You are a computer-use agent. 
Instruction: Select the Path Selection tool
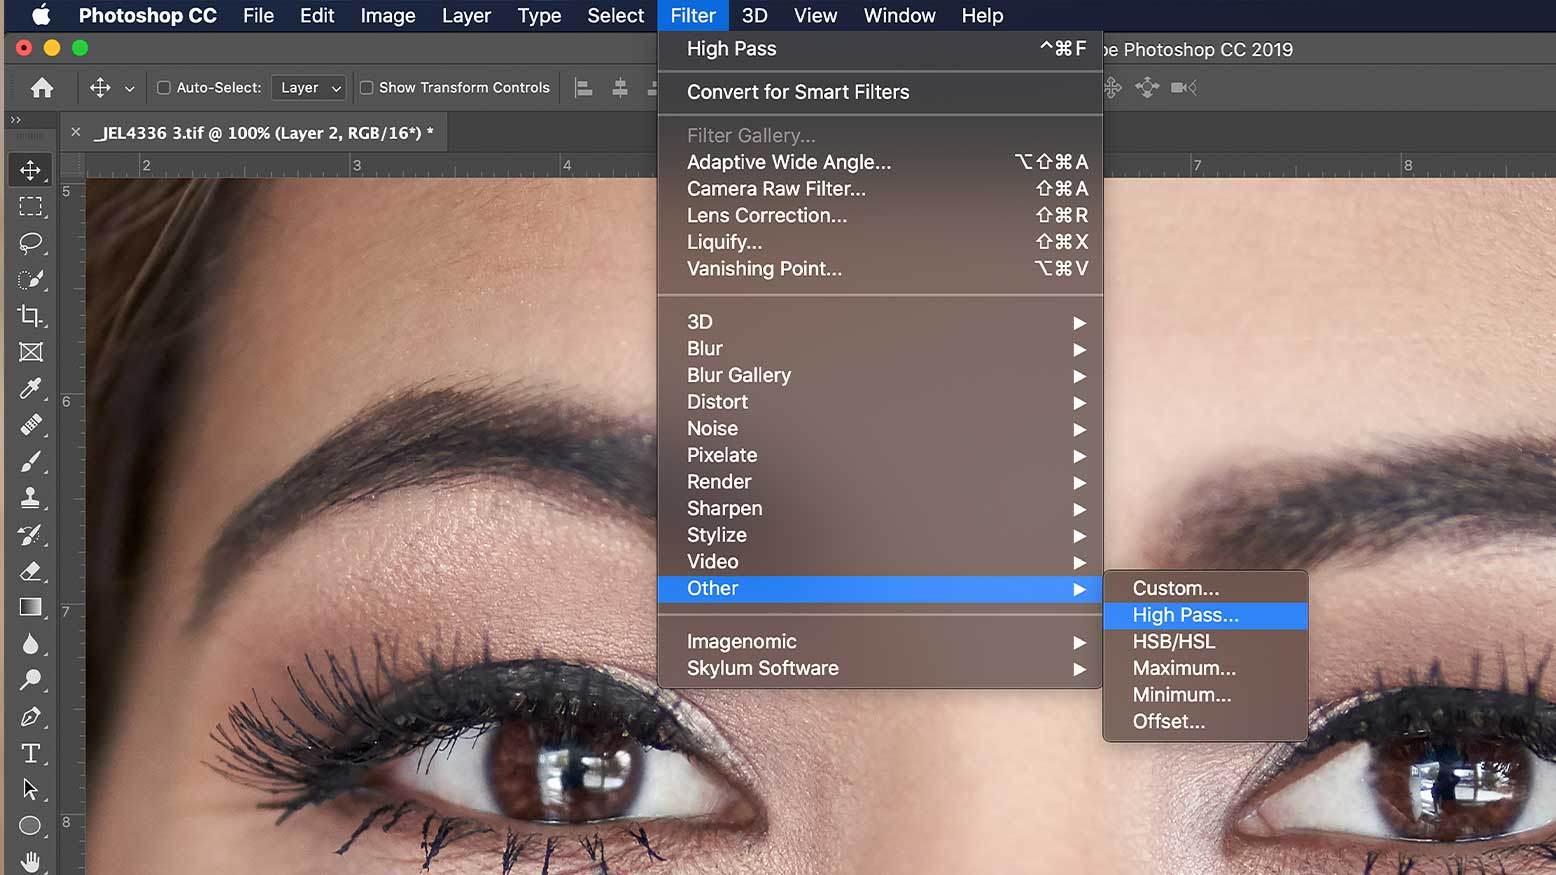(x=30, y=789)
